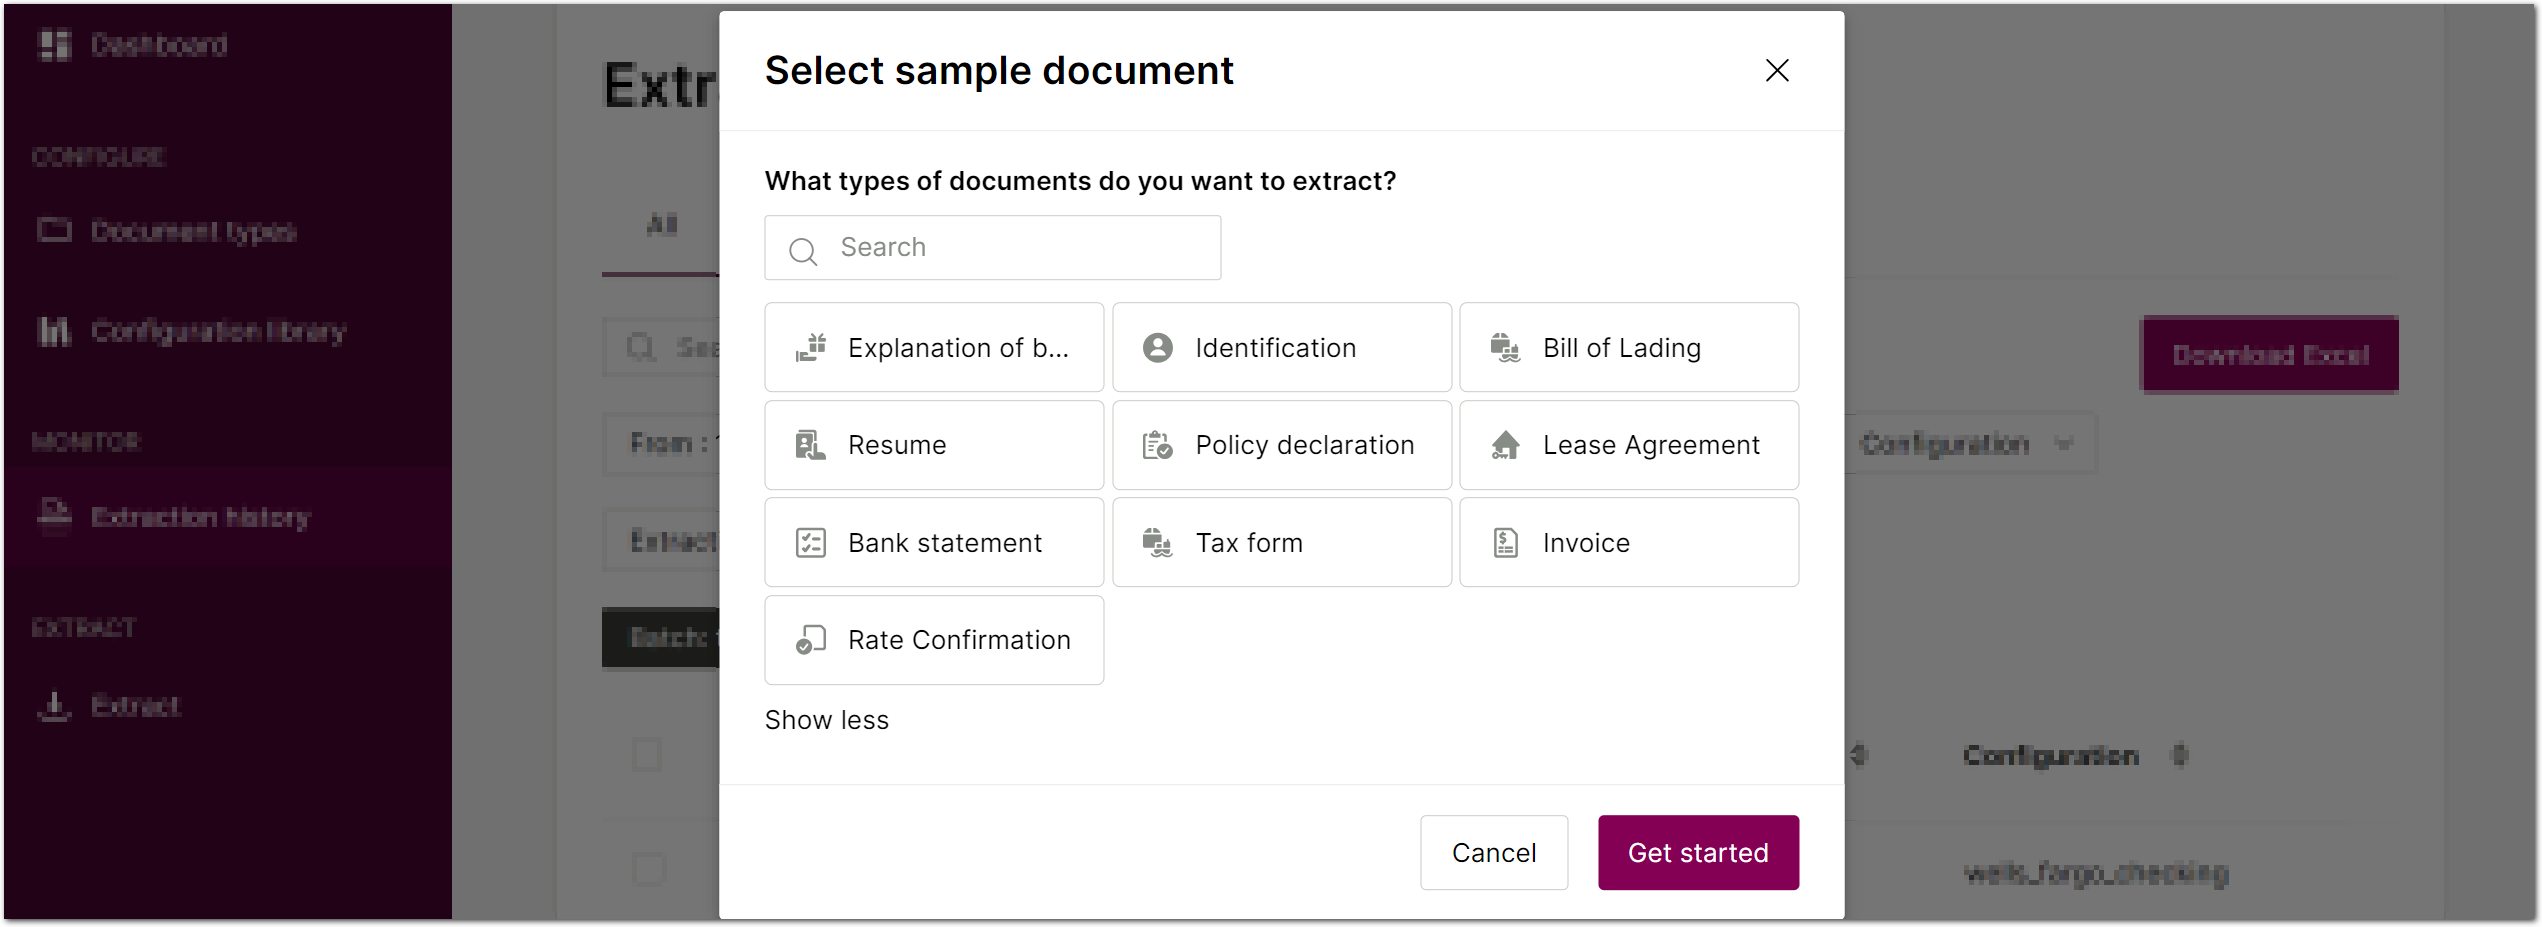Click the Policy declaration icon
The width and height of the screenshot is (2542, 927).
point(1157,445)
